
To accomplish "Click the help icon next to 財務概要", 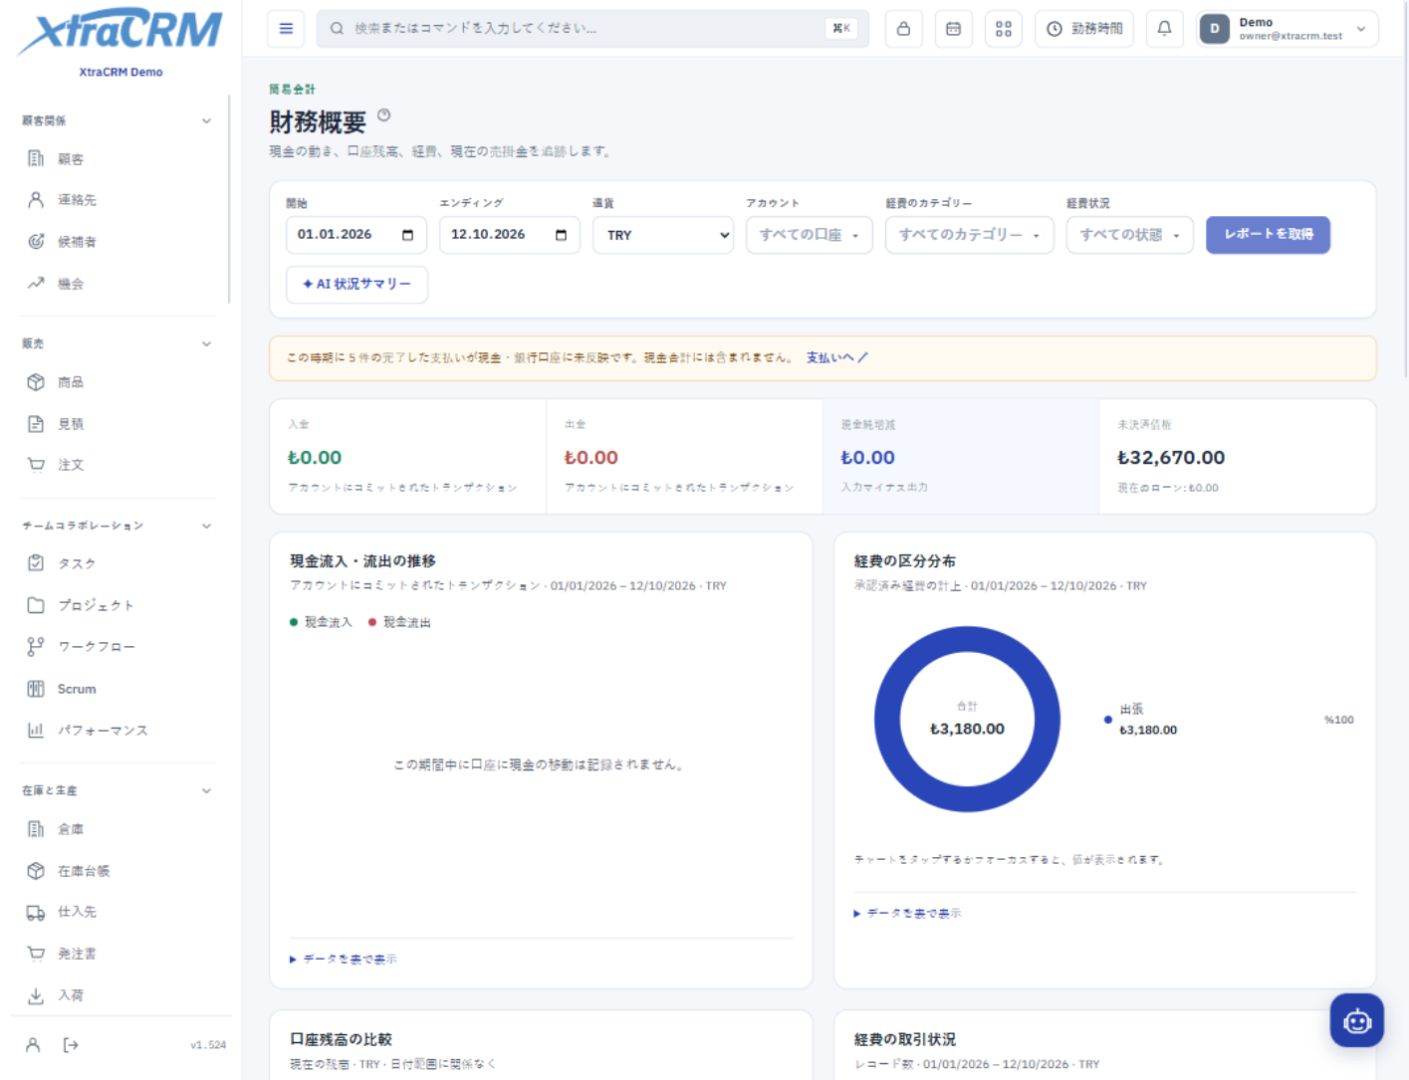I will (384, 116).
